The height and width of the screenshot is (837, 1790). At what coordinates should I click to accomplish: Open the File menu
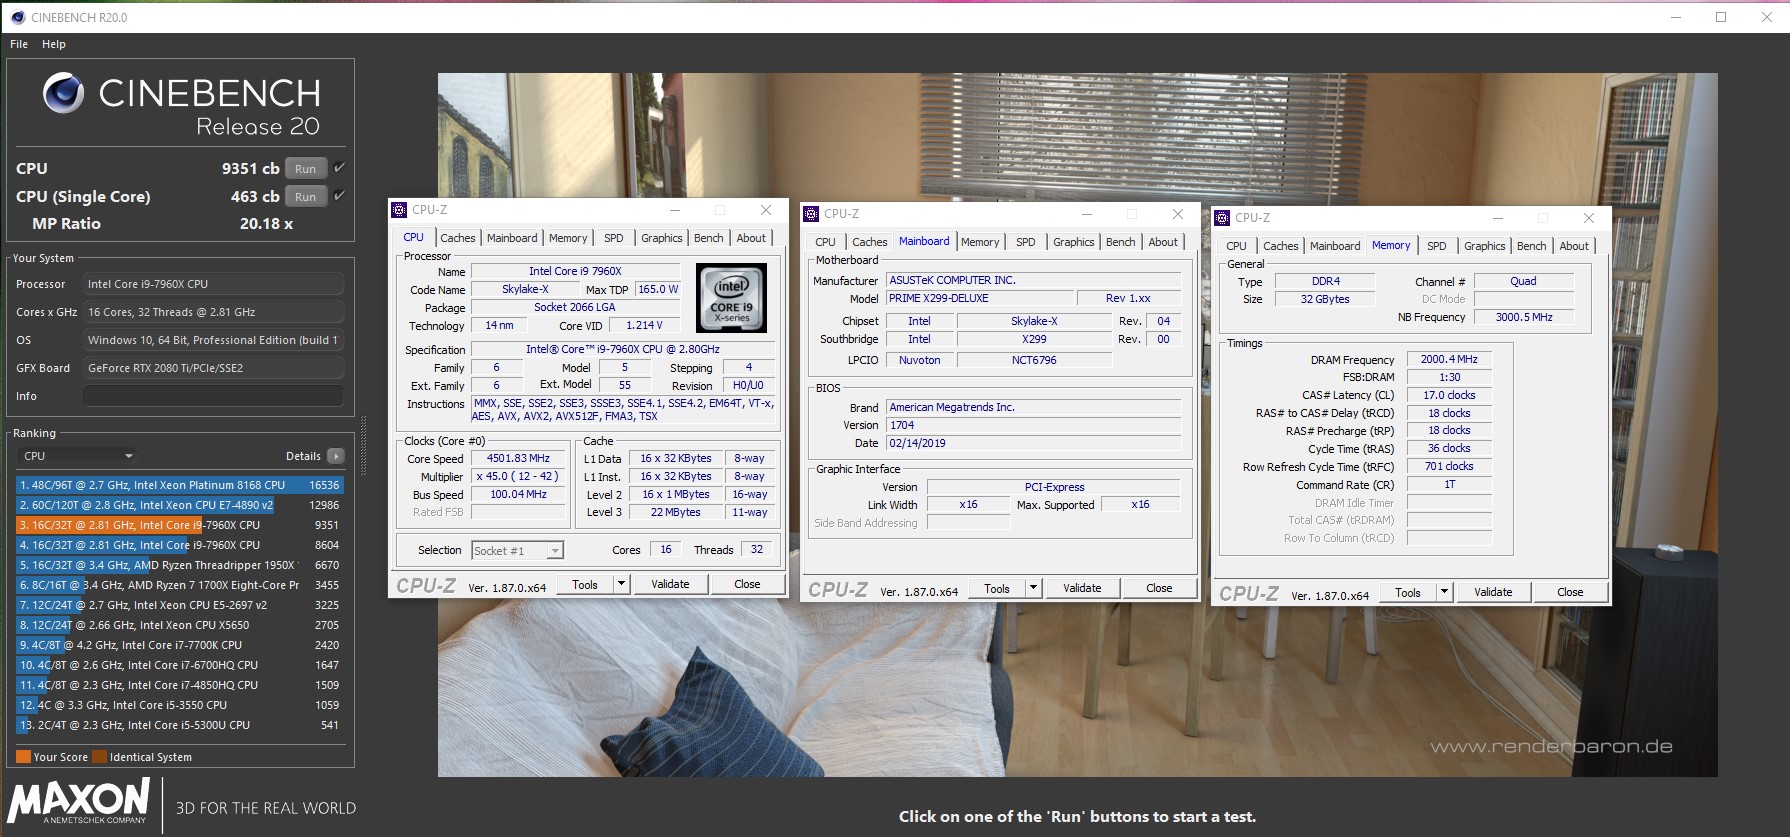pyautogui.click(x=19, y=44)
